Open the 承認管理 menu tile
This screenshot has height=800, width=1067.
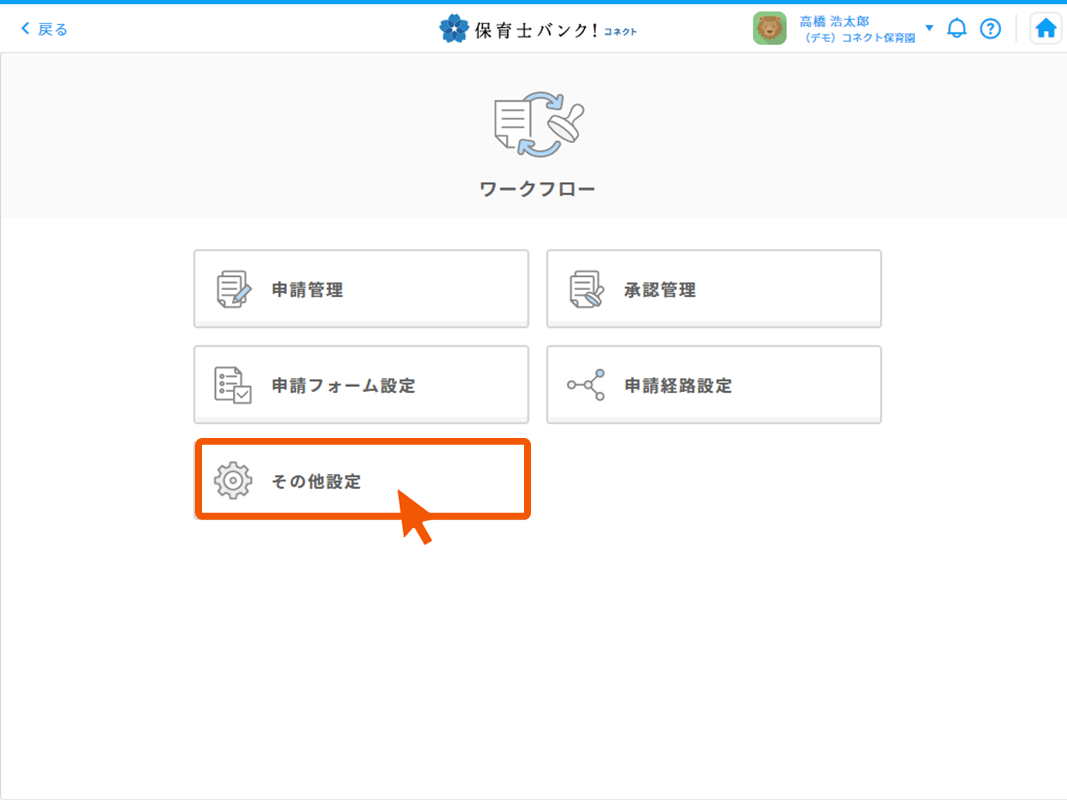pos(713,289)
